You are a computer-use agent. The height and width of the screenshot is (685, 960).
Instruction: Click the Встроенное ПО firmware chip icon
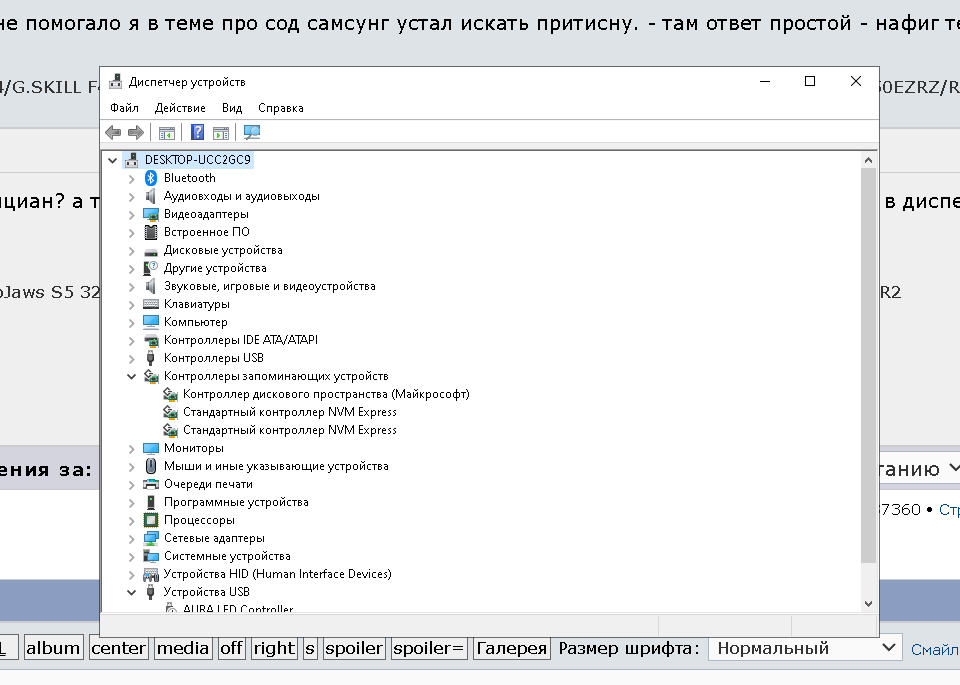point(151,232)
